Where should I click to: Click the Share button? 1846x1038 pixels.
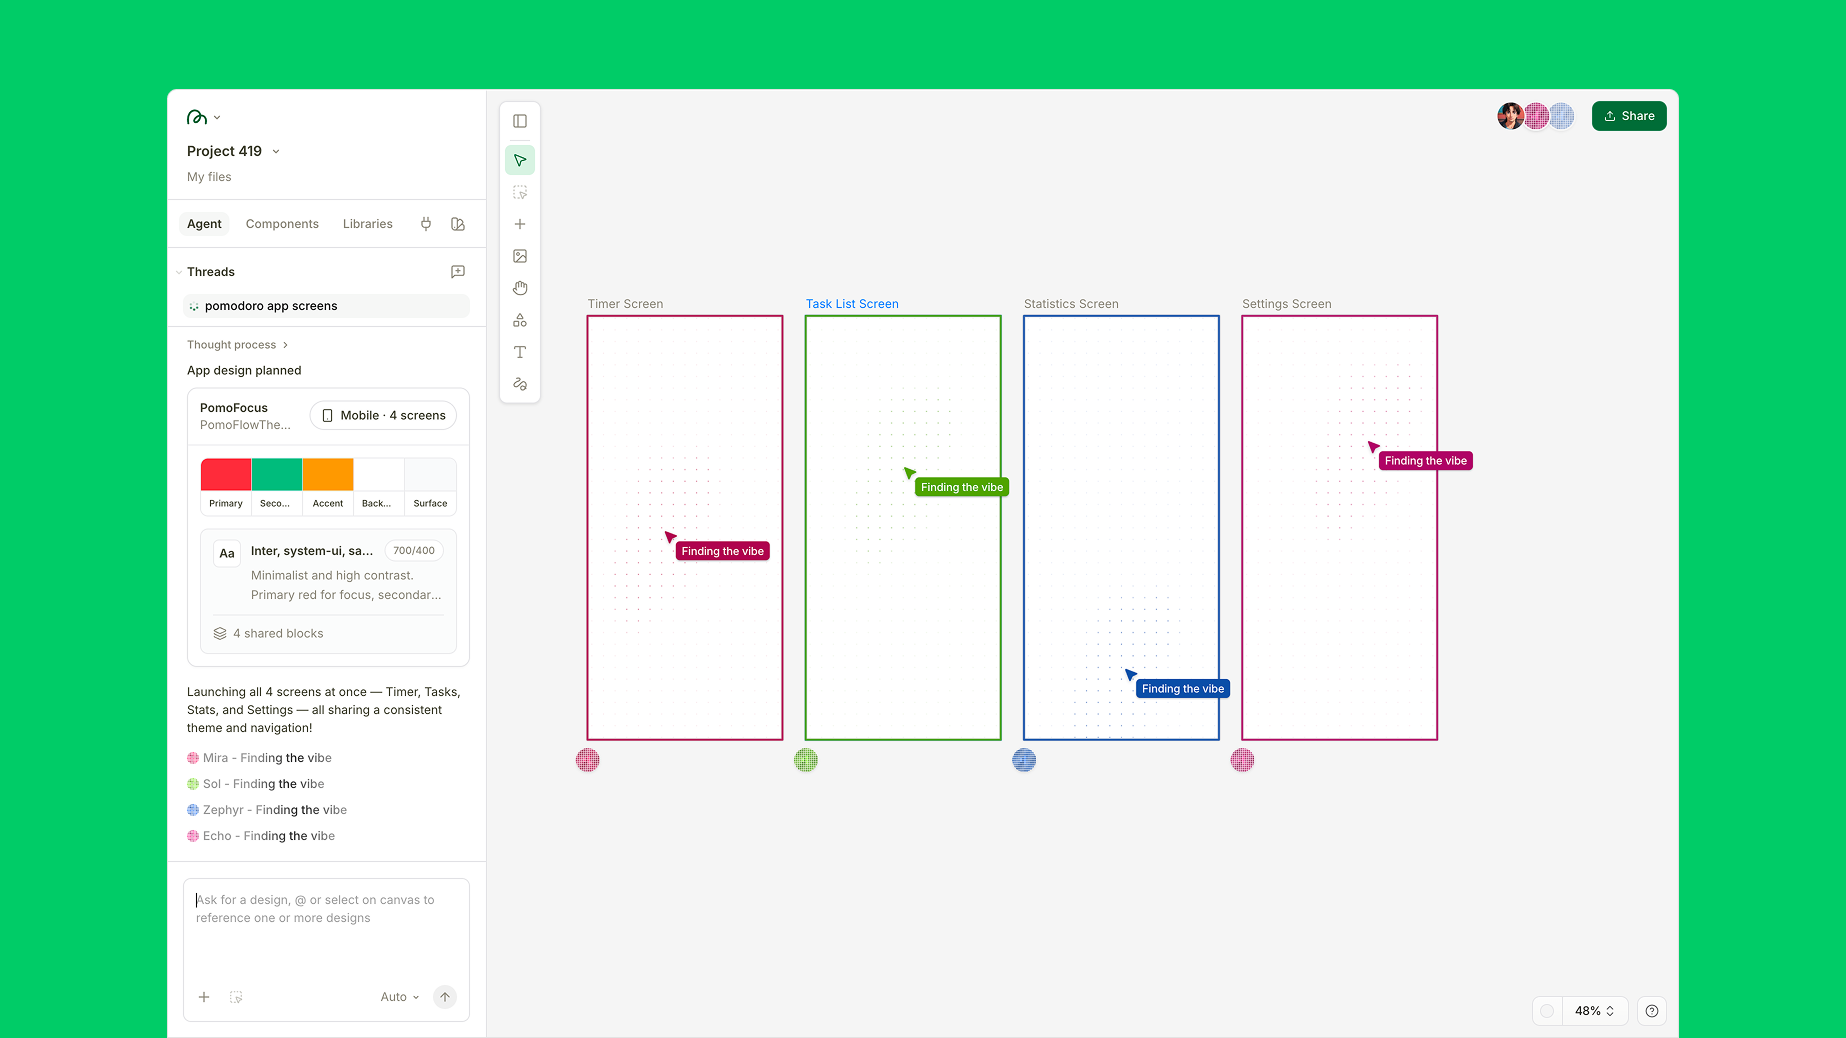click(x=1629, y=116)
